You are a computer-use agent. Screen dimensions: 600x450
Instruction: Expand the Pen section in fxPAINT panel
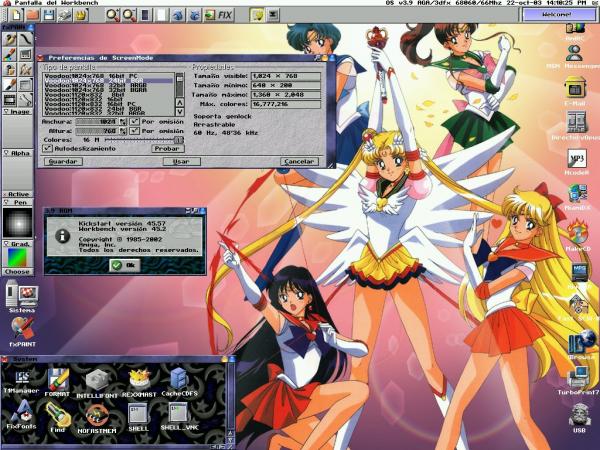[x=18, y=202]
